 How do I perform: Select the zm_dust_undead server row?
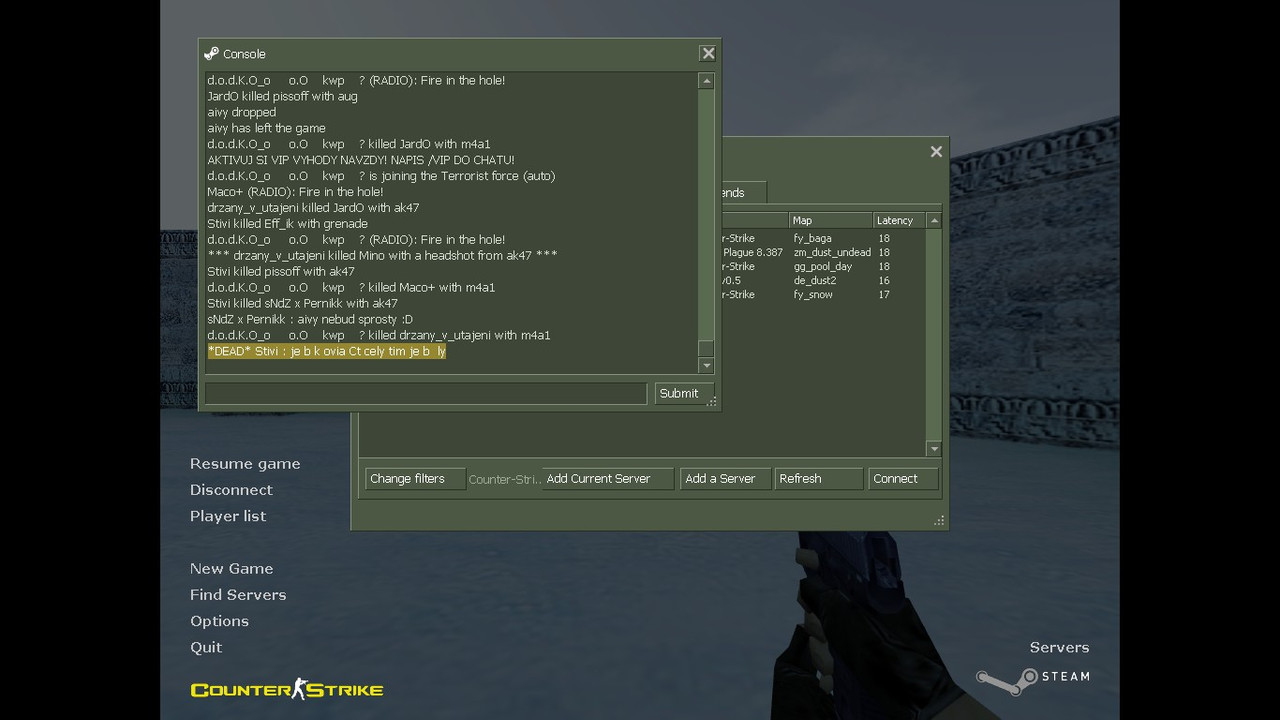tap(823, 253)
